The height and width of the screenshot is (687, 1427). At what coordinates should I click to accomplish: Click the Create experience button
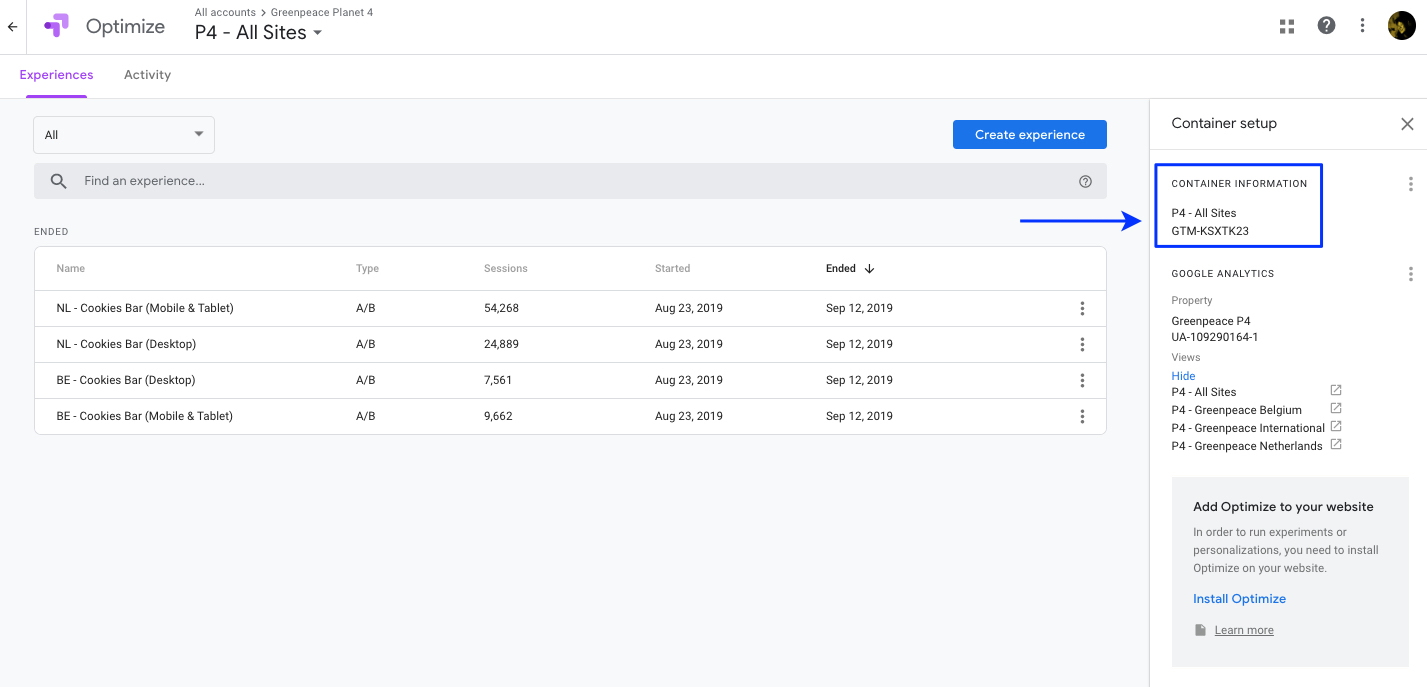click(1030, 135)
